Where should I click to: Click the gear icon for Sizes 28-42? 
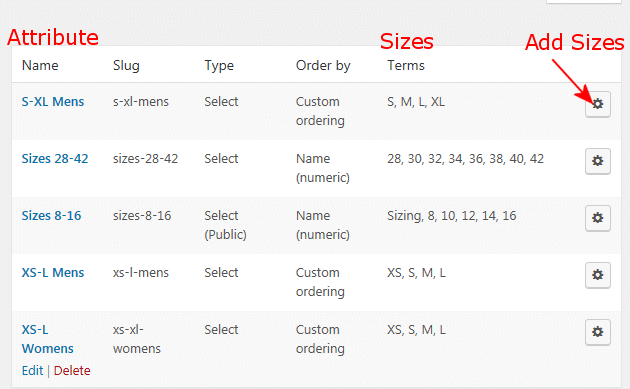(597, 161)
